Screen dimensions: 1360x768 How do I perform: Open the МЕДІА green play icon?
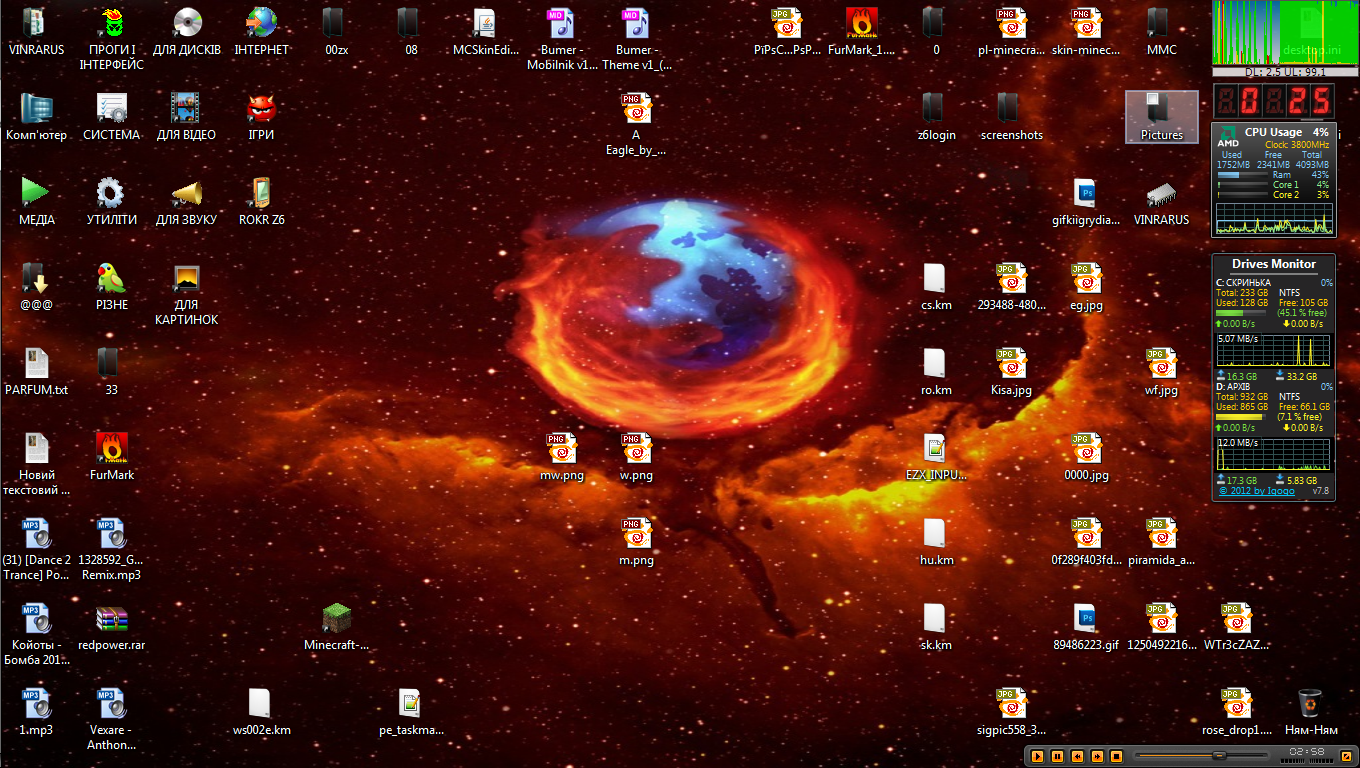[x=36, y=202]
